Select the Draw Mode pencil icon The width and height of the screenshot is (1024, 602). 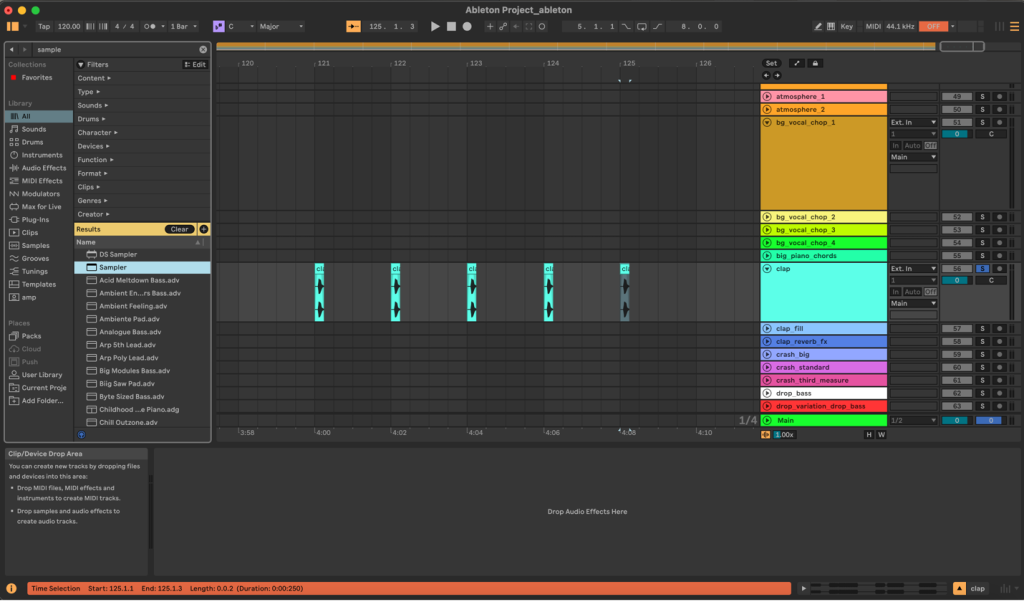coord(818,27)
